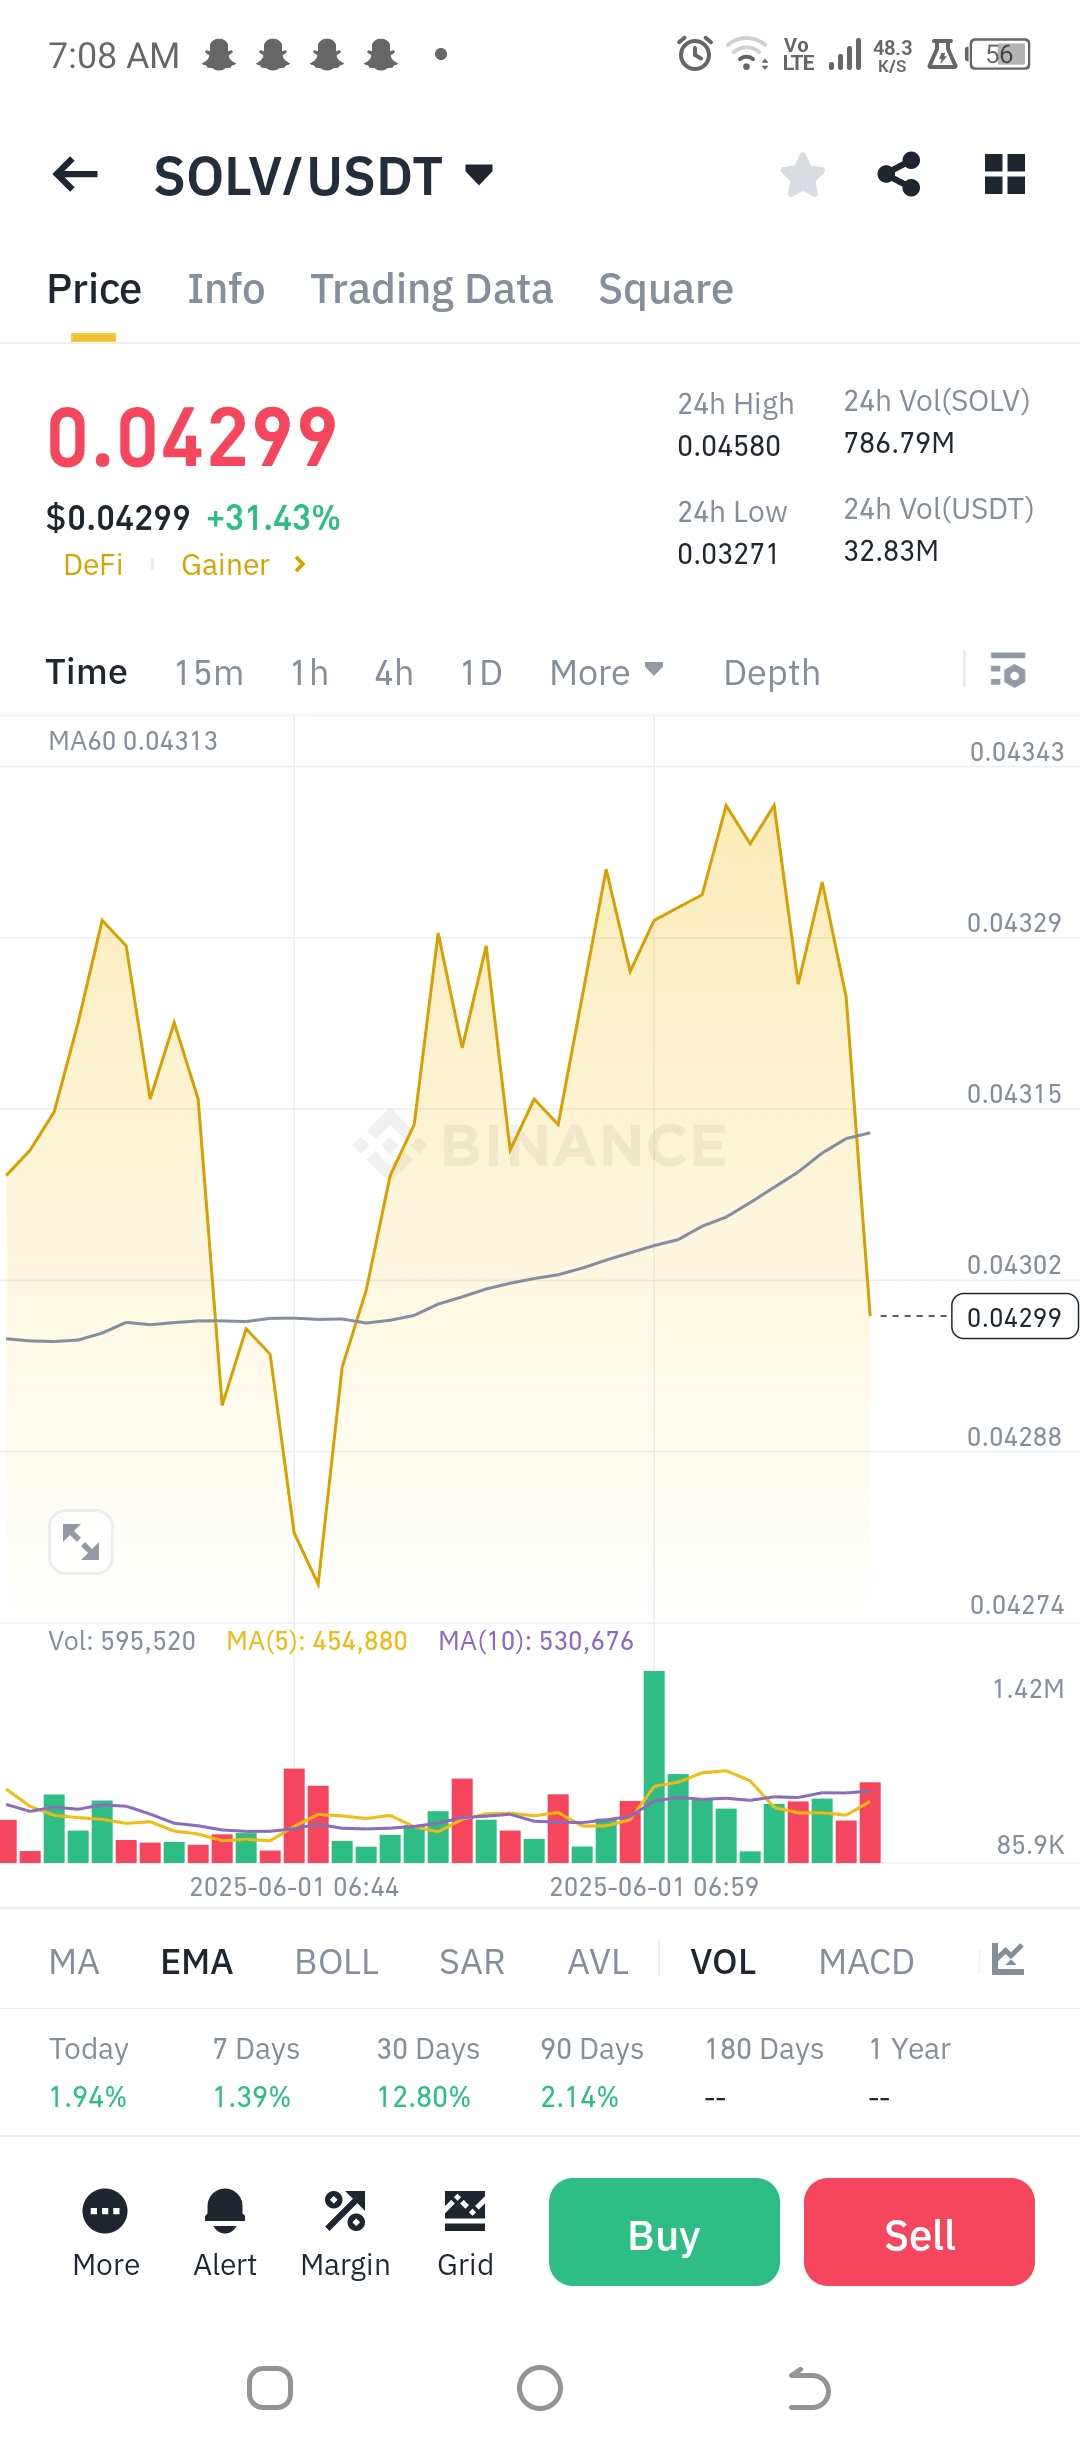This screenshot has width=1080, height=2460.
Task: Switch to the Trading Data tab
Action: [431, 289]
